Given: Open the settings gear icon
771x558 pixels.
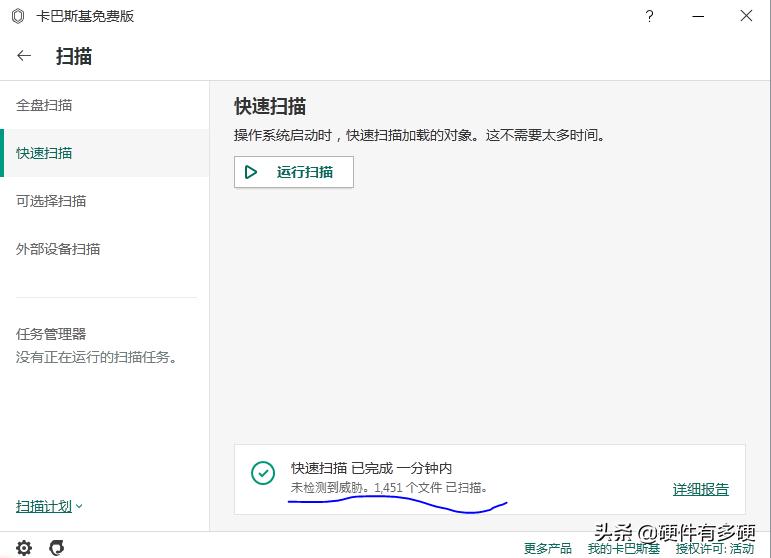Looking at the screenshot, I should tap(24, 547).
